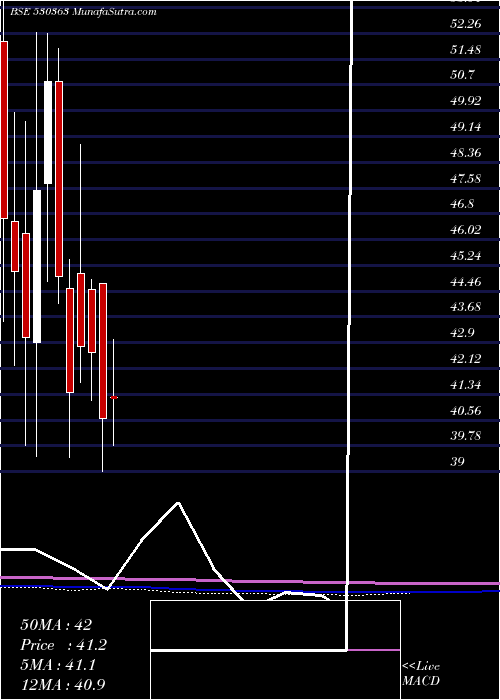Click the 50MA : 42 readout
Viewport: 500px width, 700px height.
56,625
